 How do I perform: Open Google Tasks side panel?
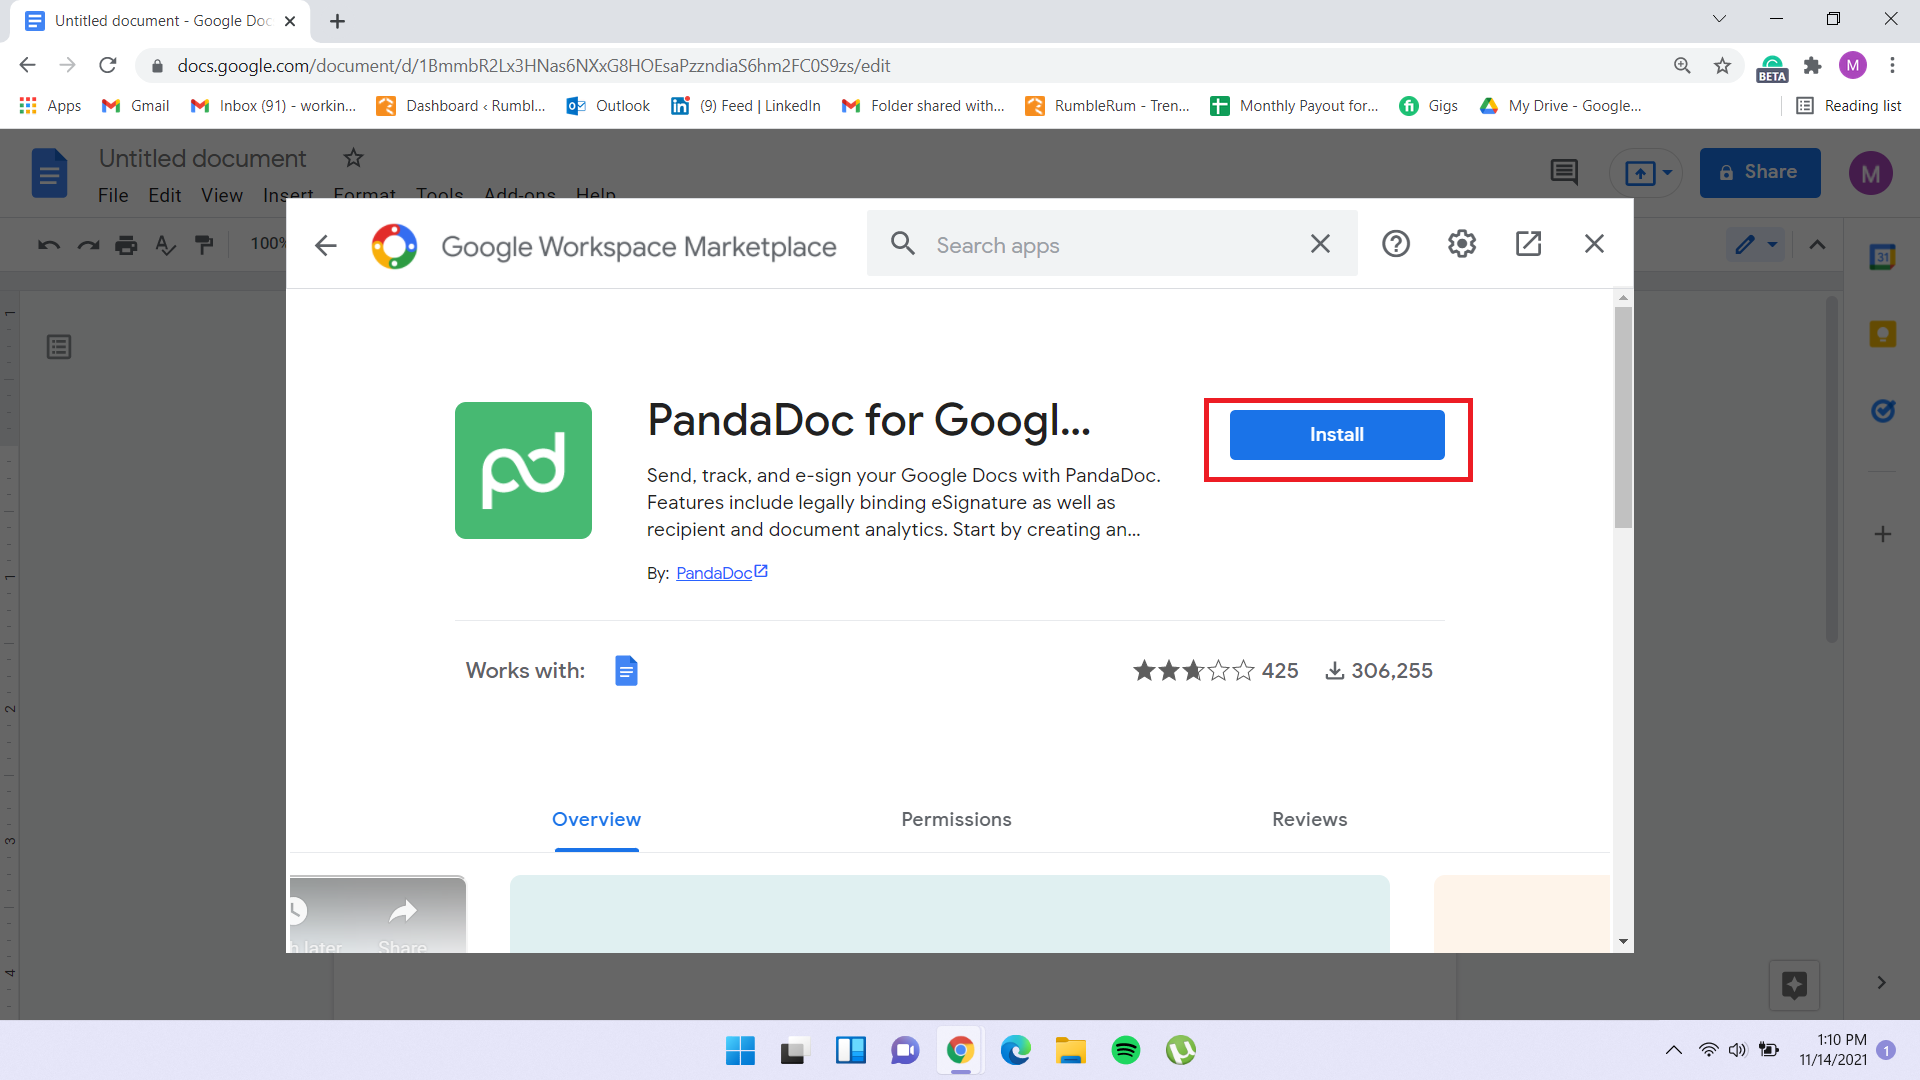point(1882,411)
